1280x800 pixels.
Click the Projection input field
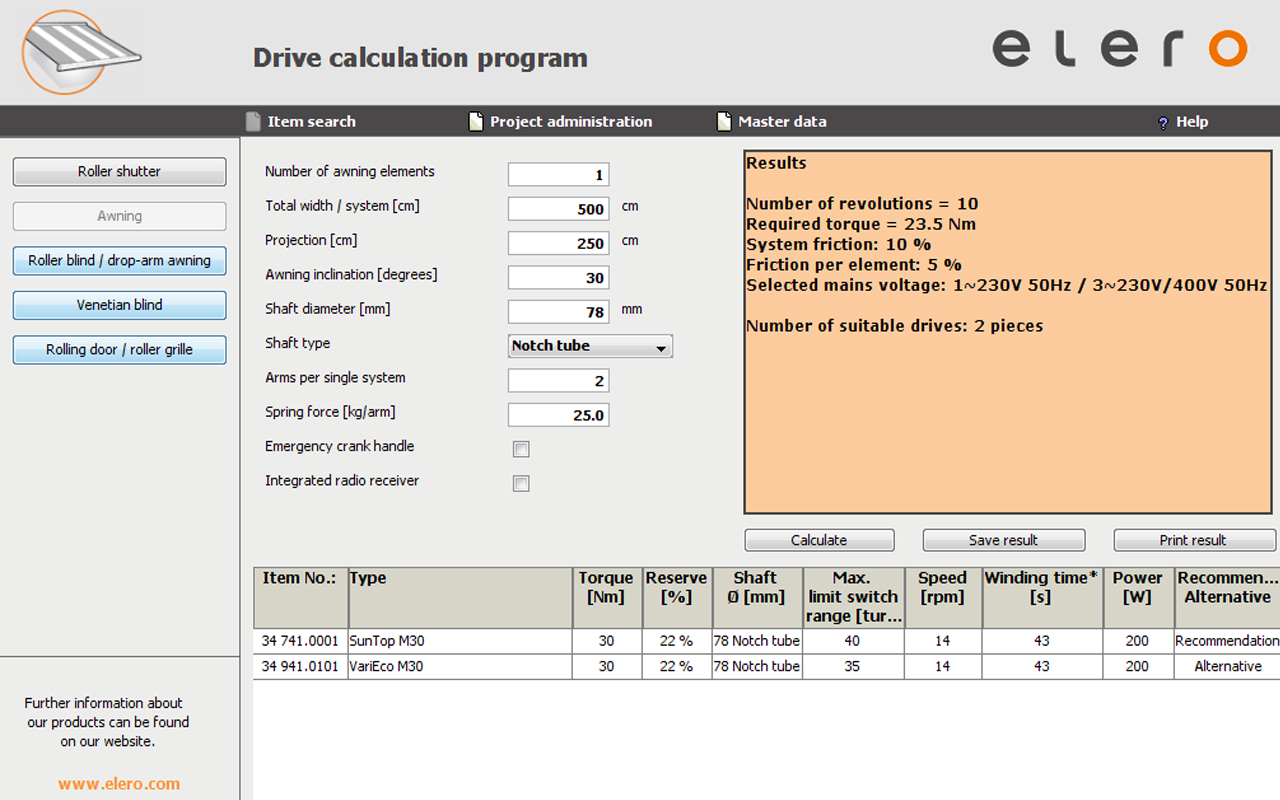pyautogui.click(x=559, y=243)
